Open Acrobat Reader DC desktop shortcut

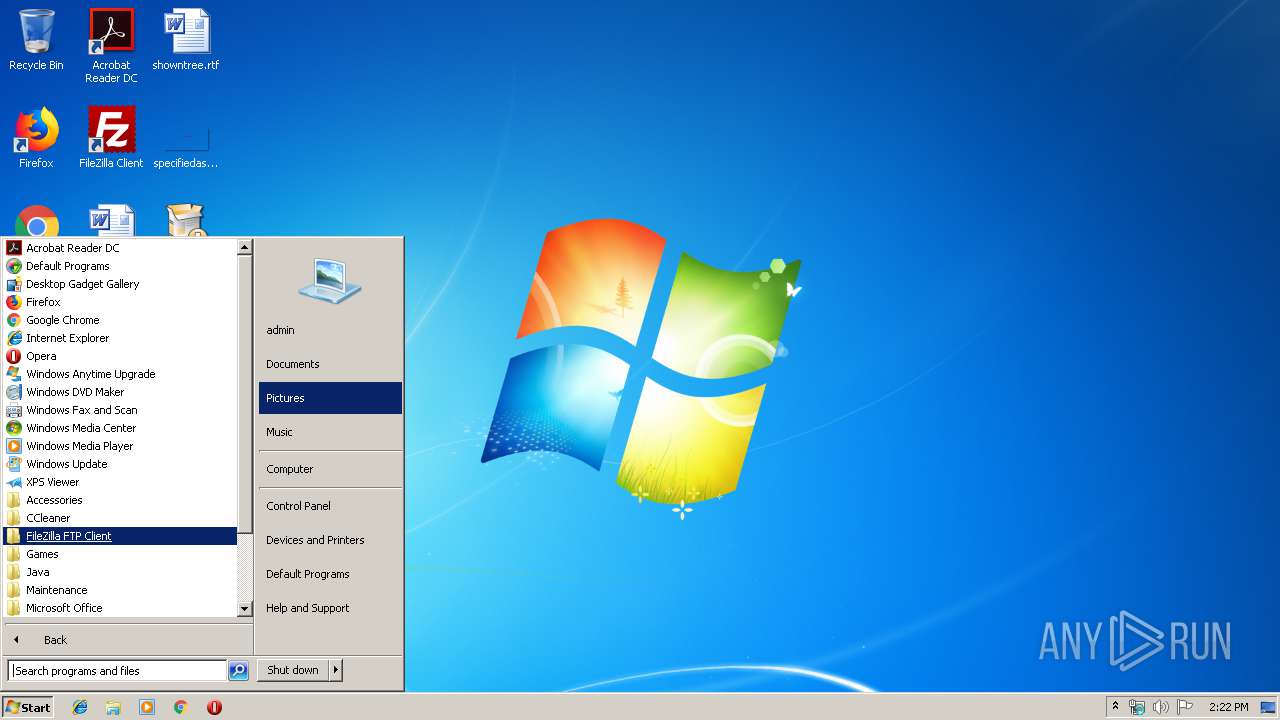pyautogui.click(x=111, y=46)
